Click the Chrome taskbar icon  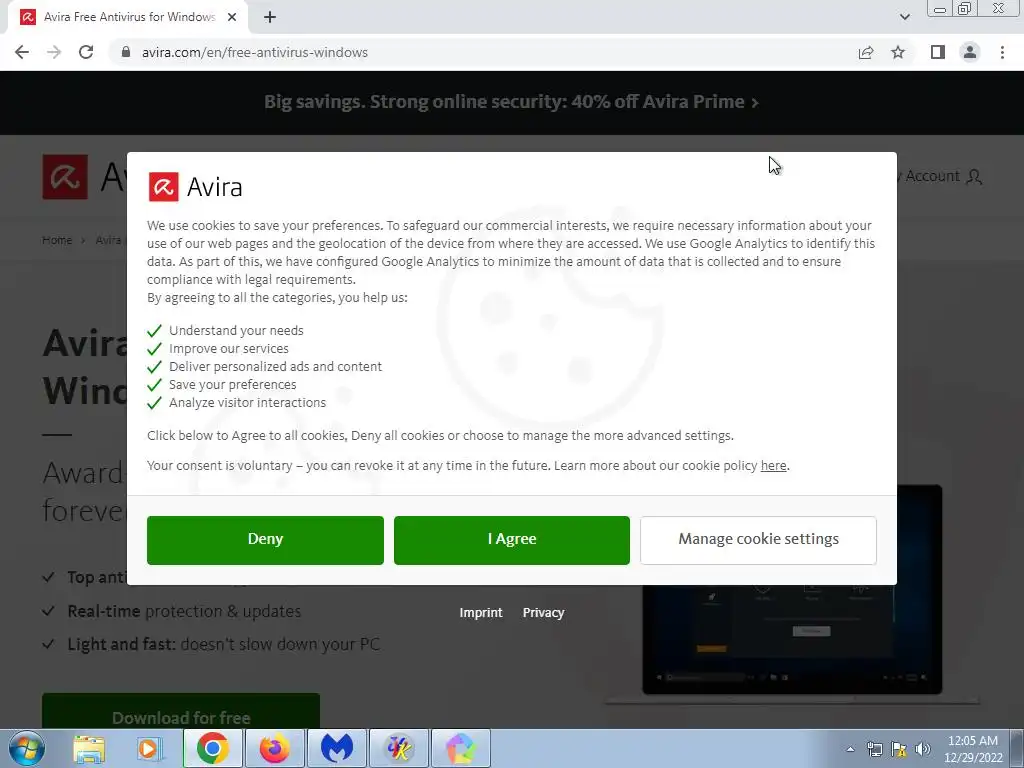coord(212,748)
